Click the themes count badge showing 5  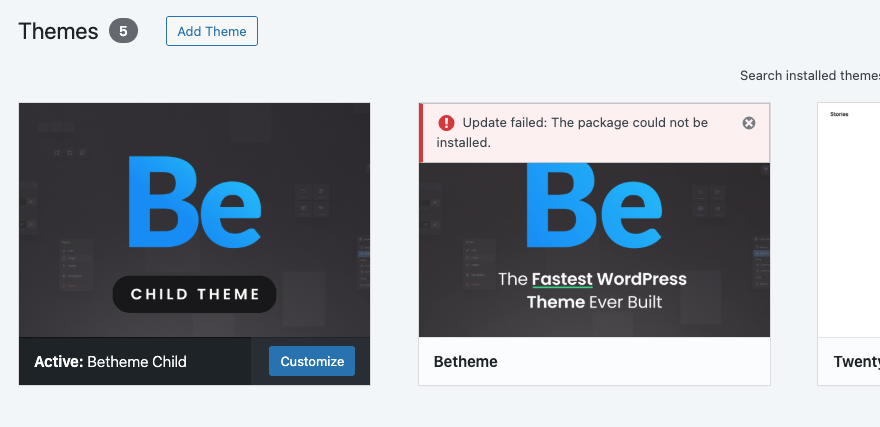123,31
